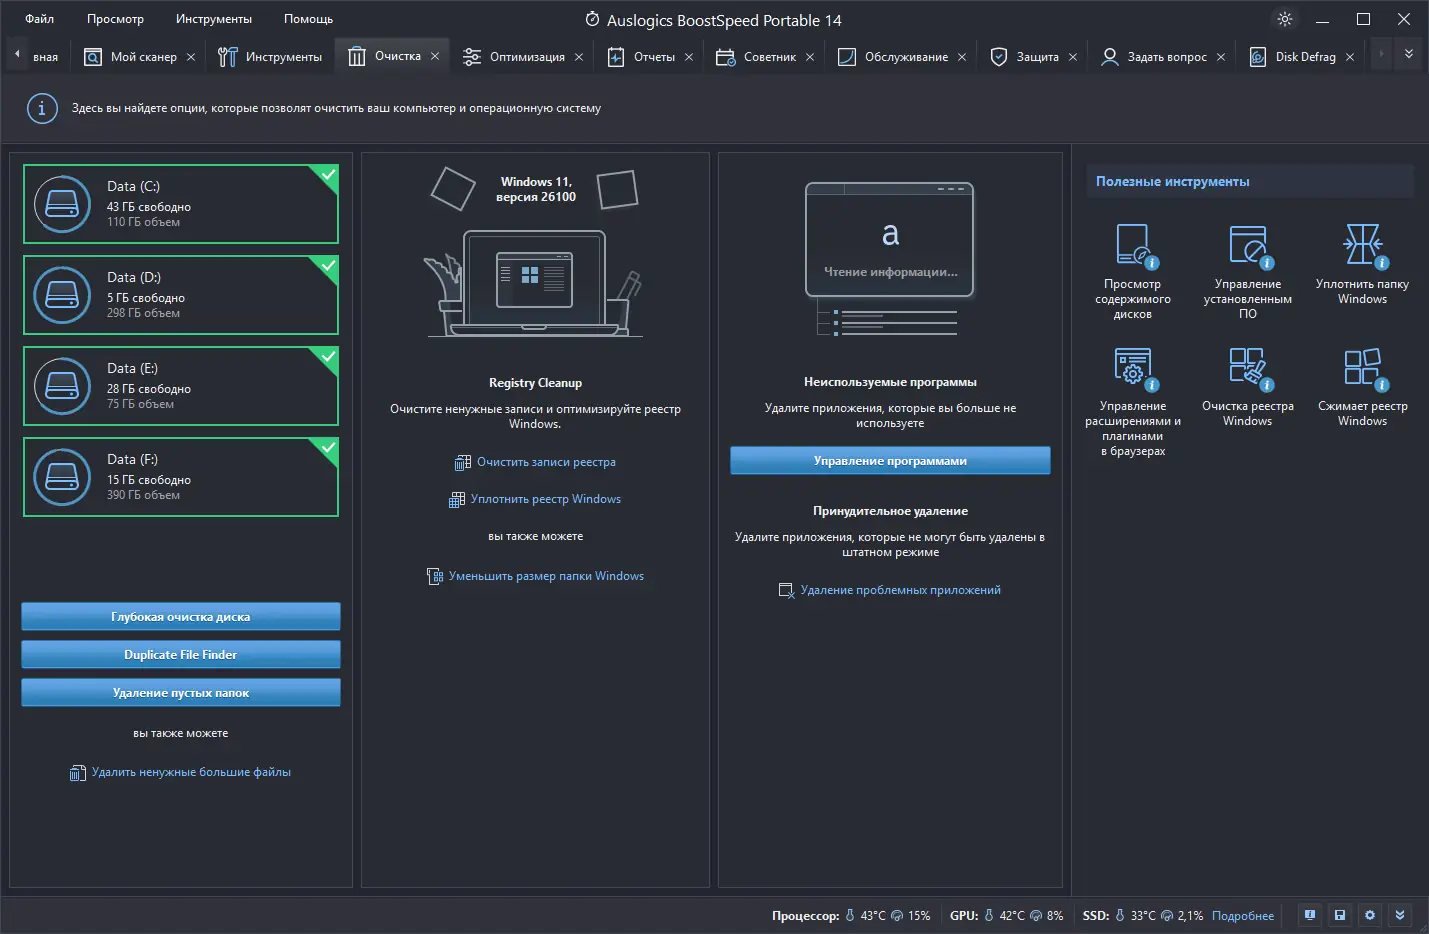Expand the bottom status bar double chevron

click(x=1400, y=915)
